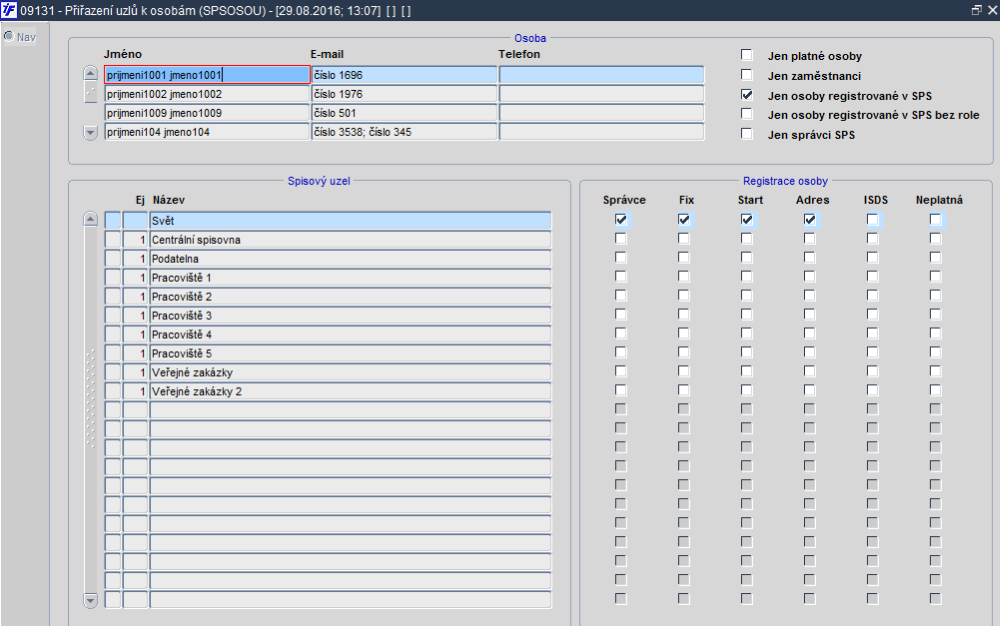
Task: Select the Pracoviště 4 node
Action: pyautogui.click(x=350, y=335)
